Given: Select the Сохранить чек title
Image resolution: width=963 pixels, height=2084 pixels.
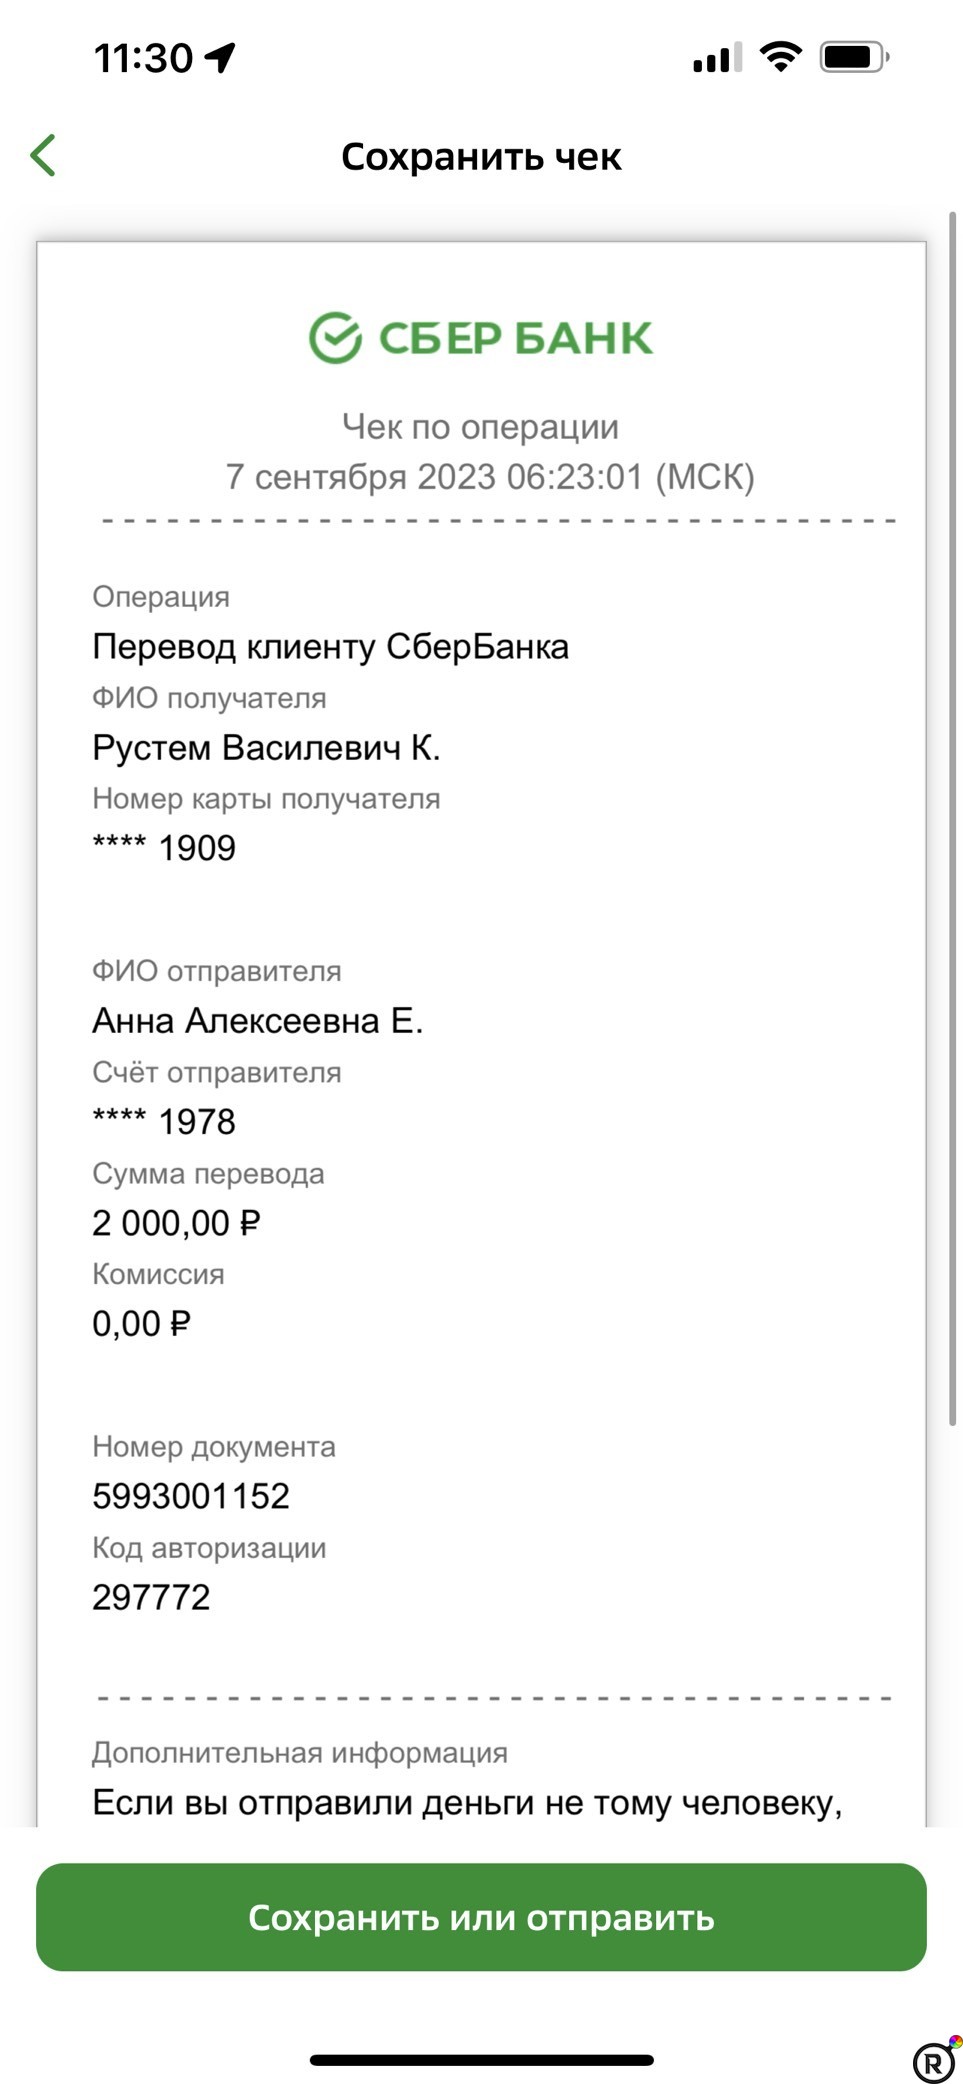Looking at the screenshot, I should [x=481, y=156].
